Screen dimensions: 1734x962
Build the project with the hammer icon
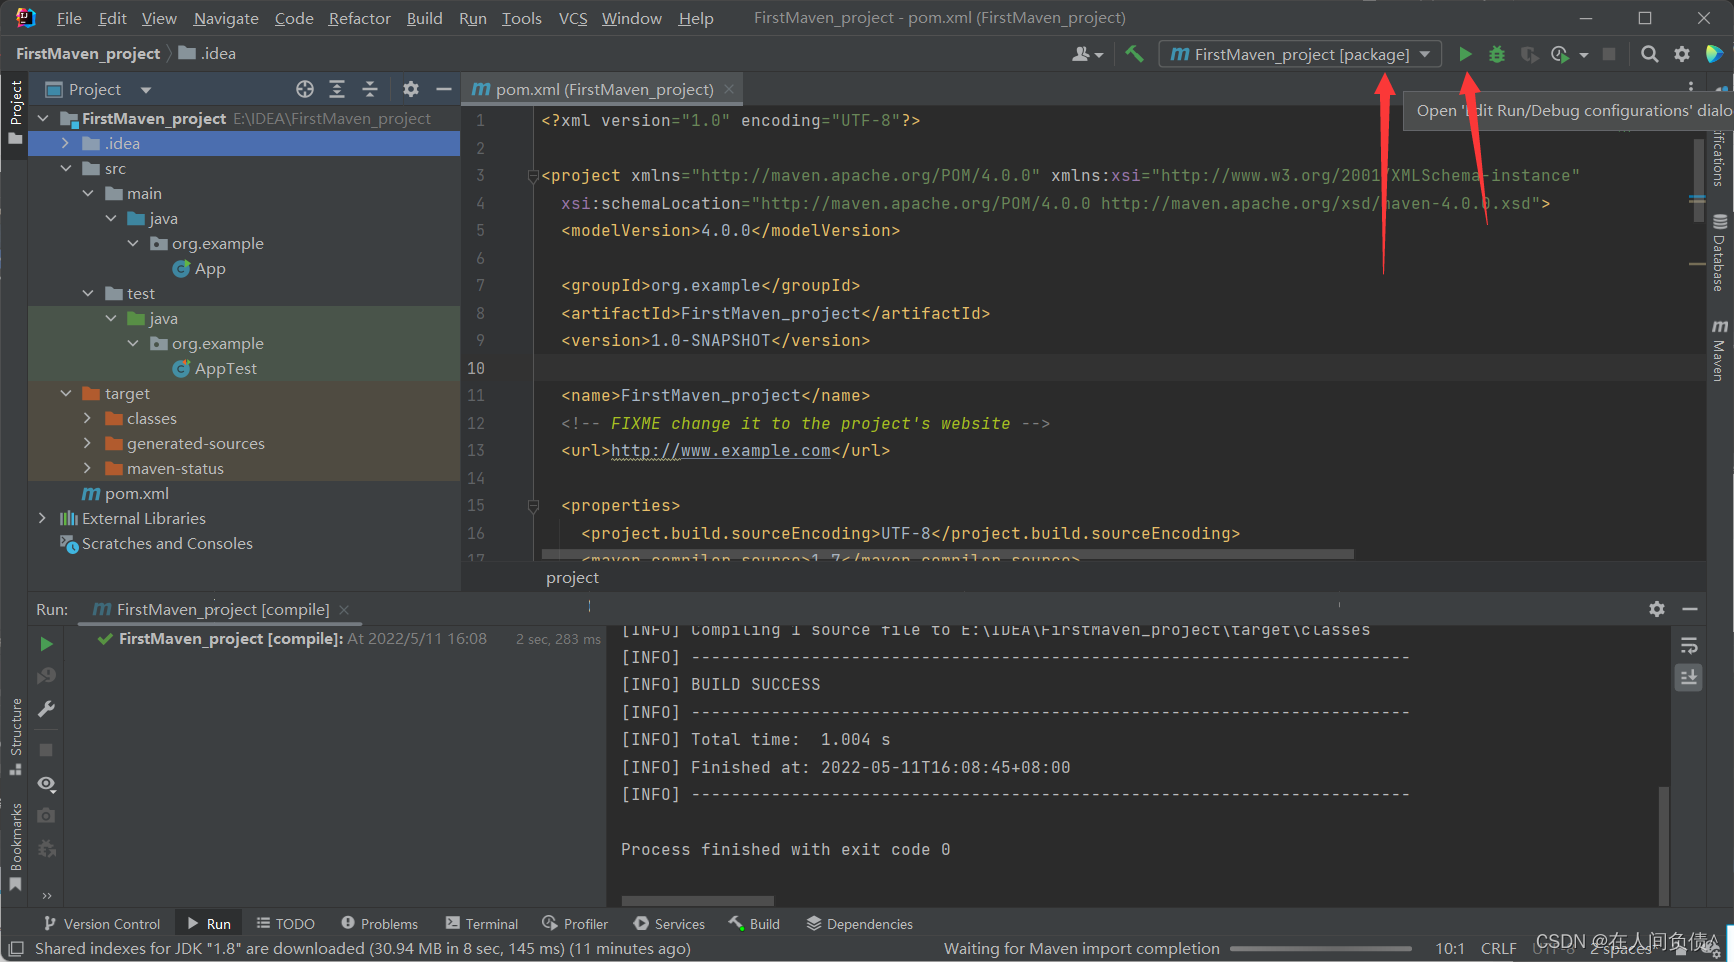[1134, 54]
